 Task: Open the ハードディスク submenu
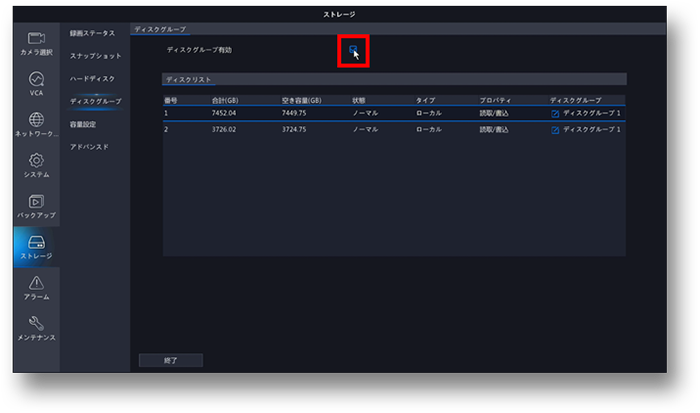pyautogui.click(x=92, y=78)
